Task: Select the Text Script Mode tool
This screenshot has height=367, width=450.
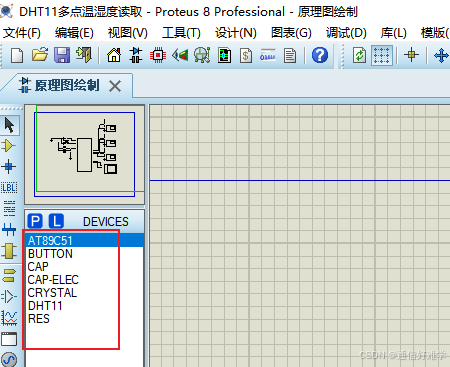Action: pos(9,209)
